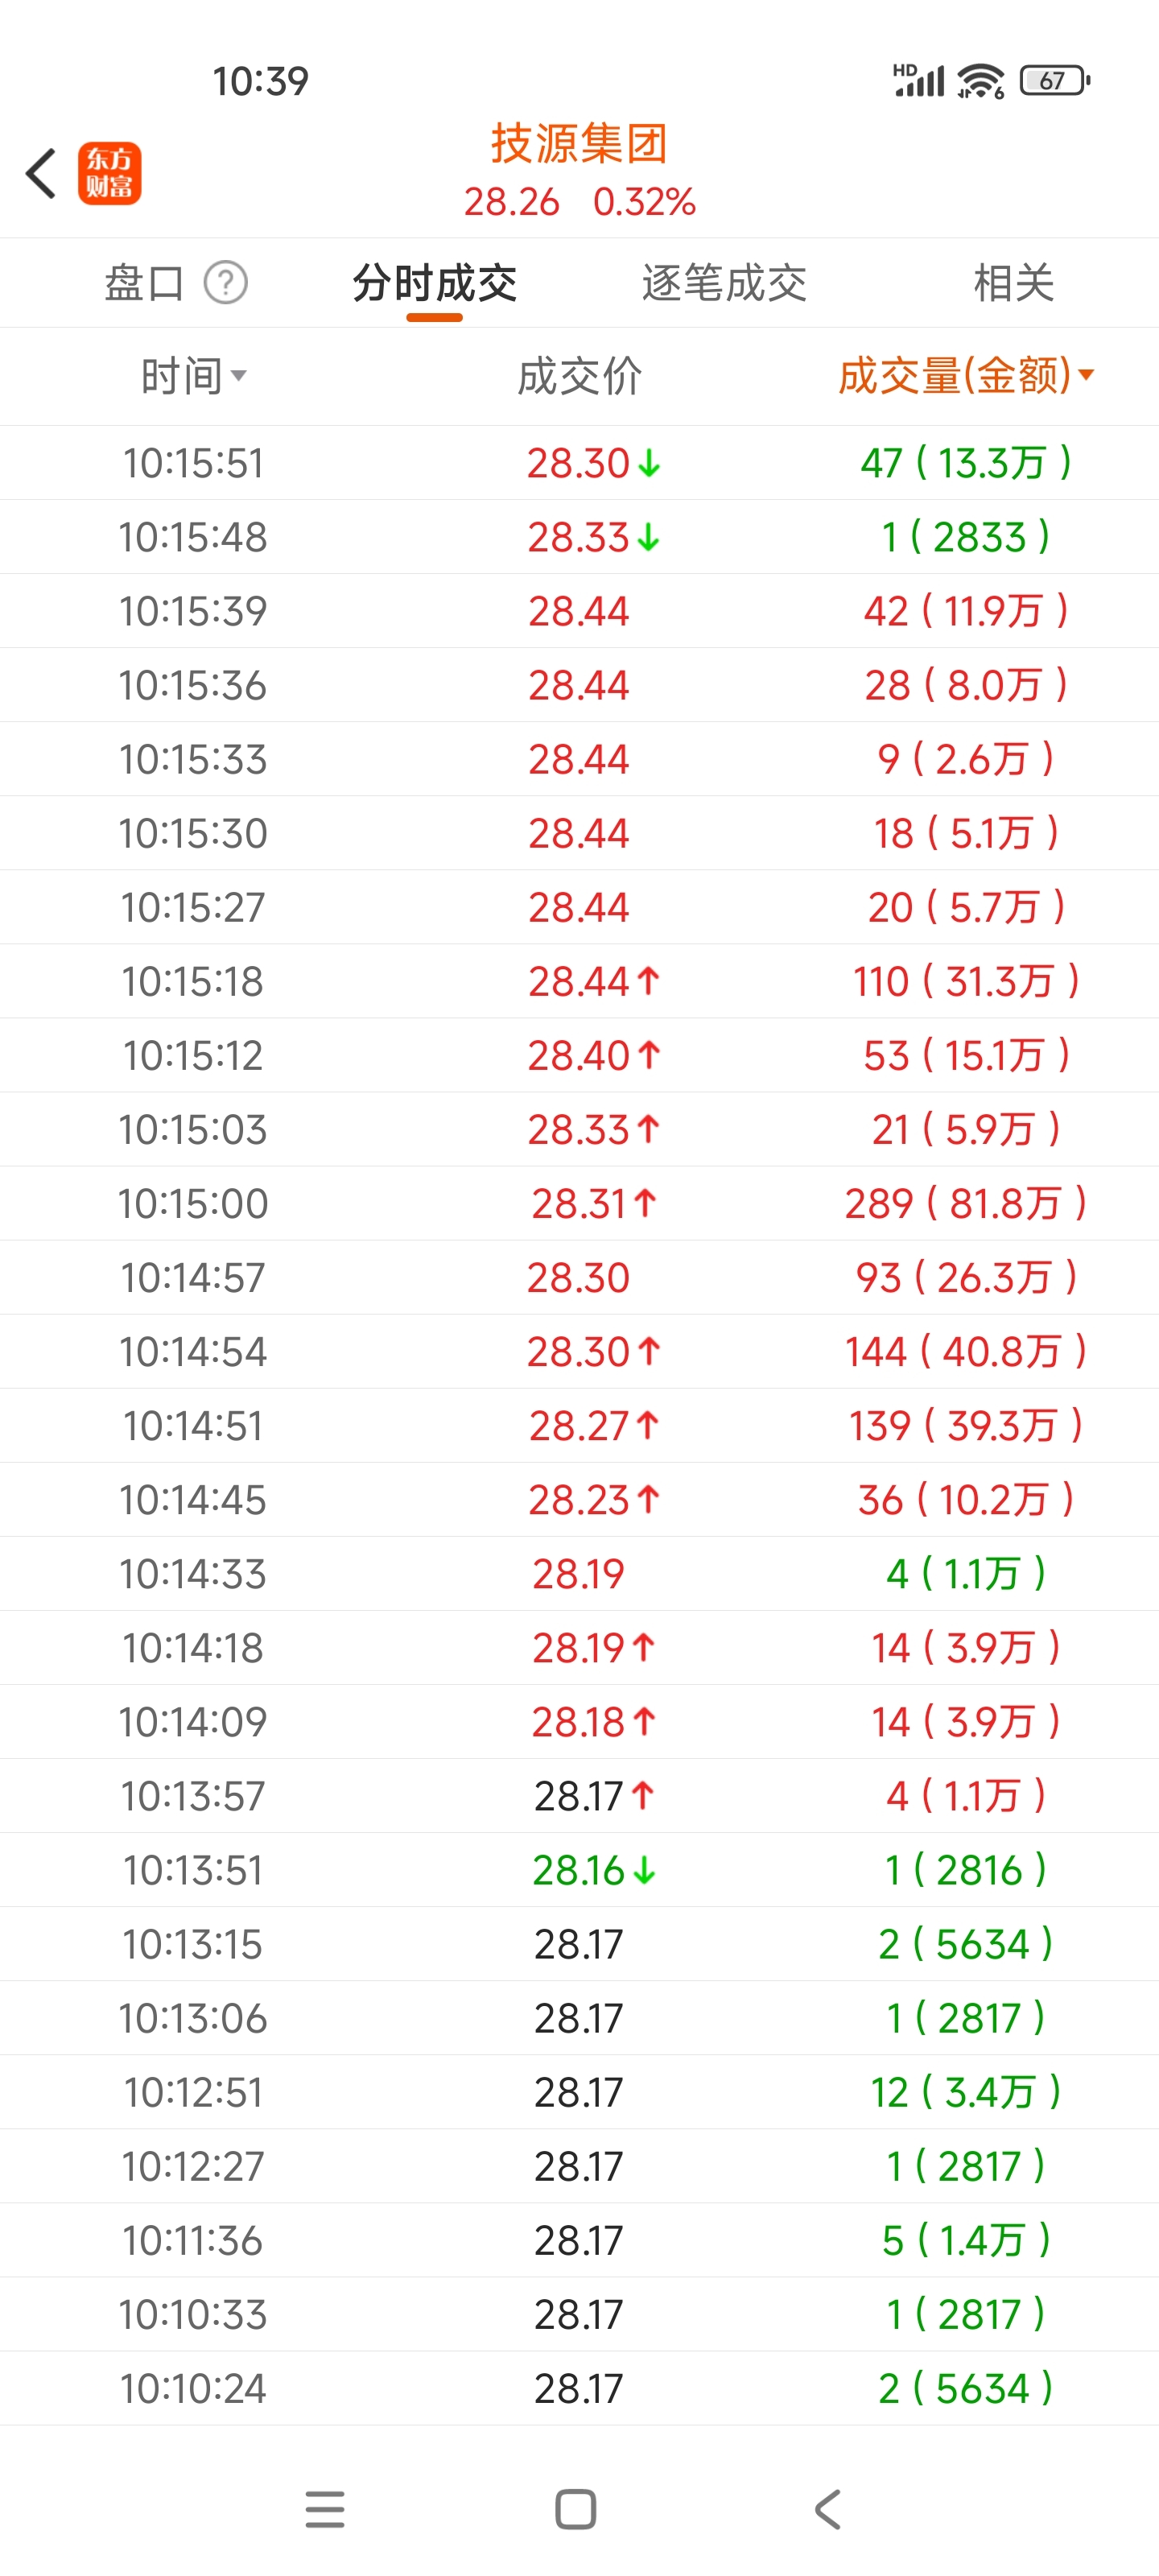Select the 分时成交 tab
This screenshot has height=2576, width=1159.
[434, 283]
